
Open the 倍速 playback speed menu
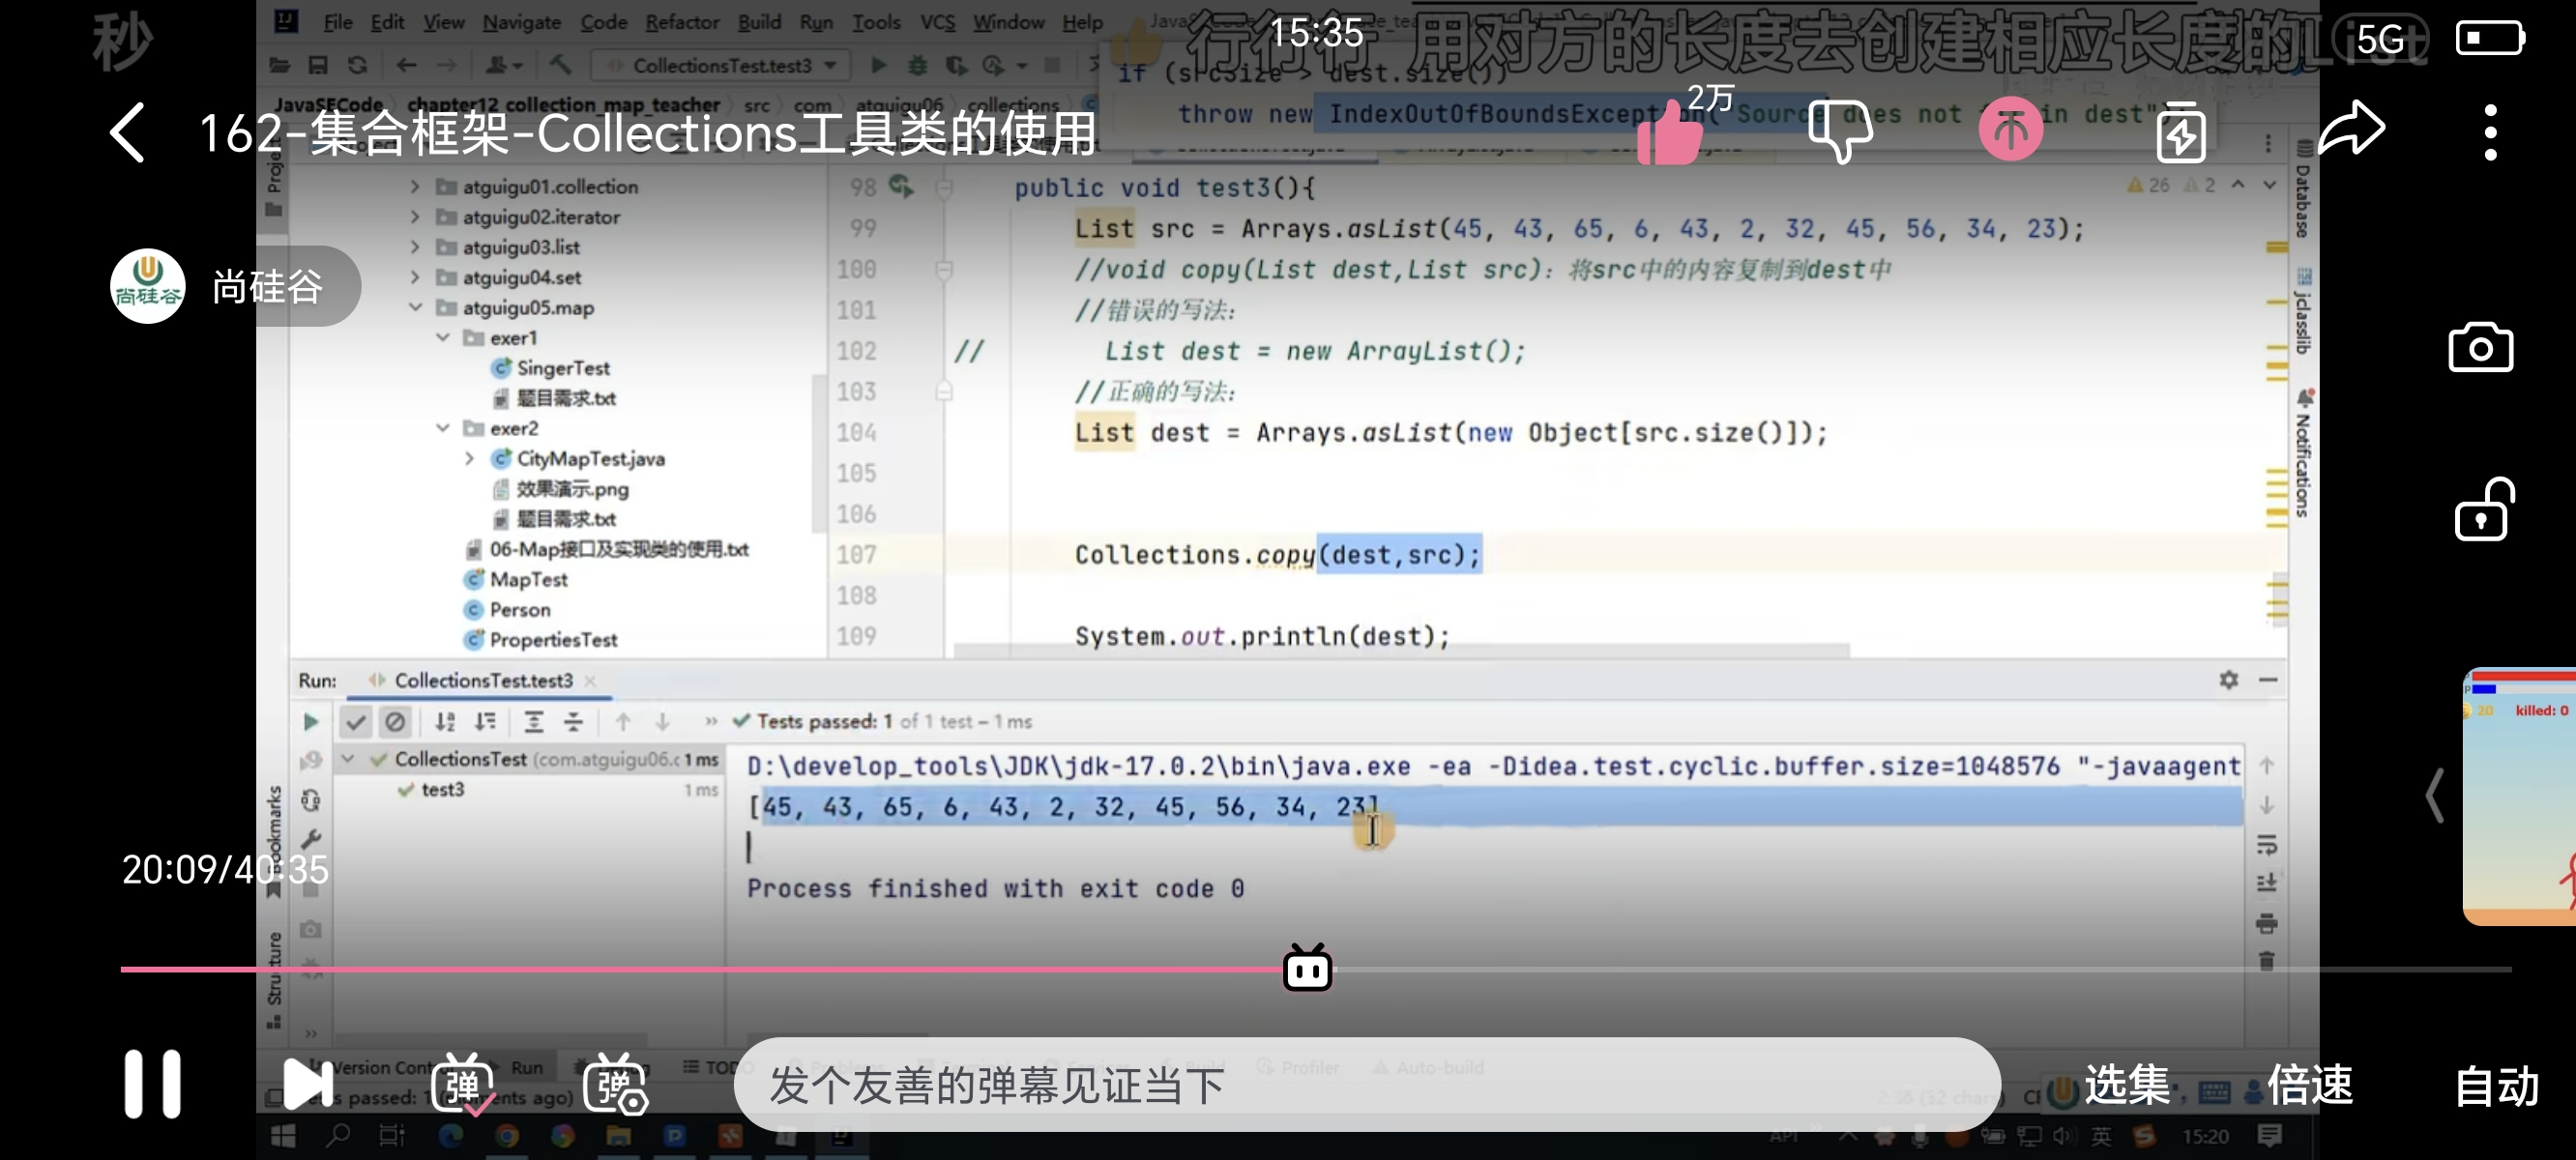pos(2309,1085)
